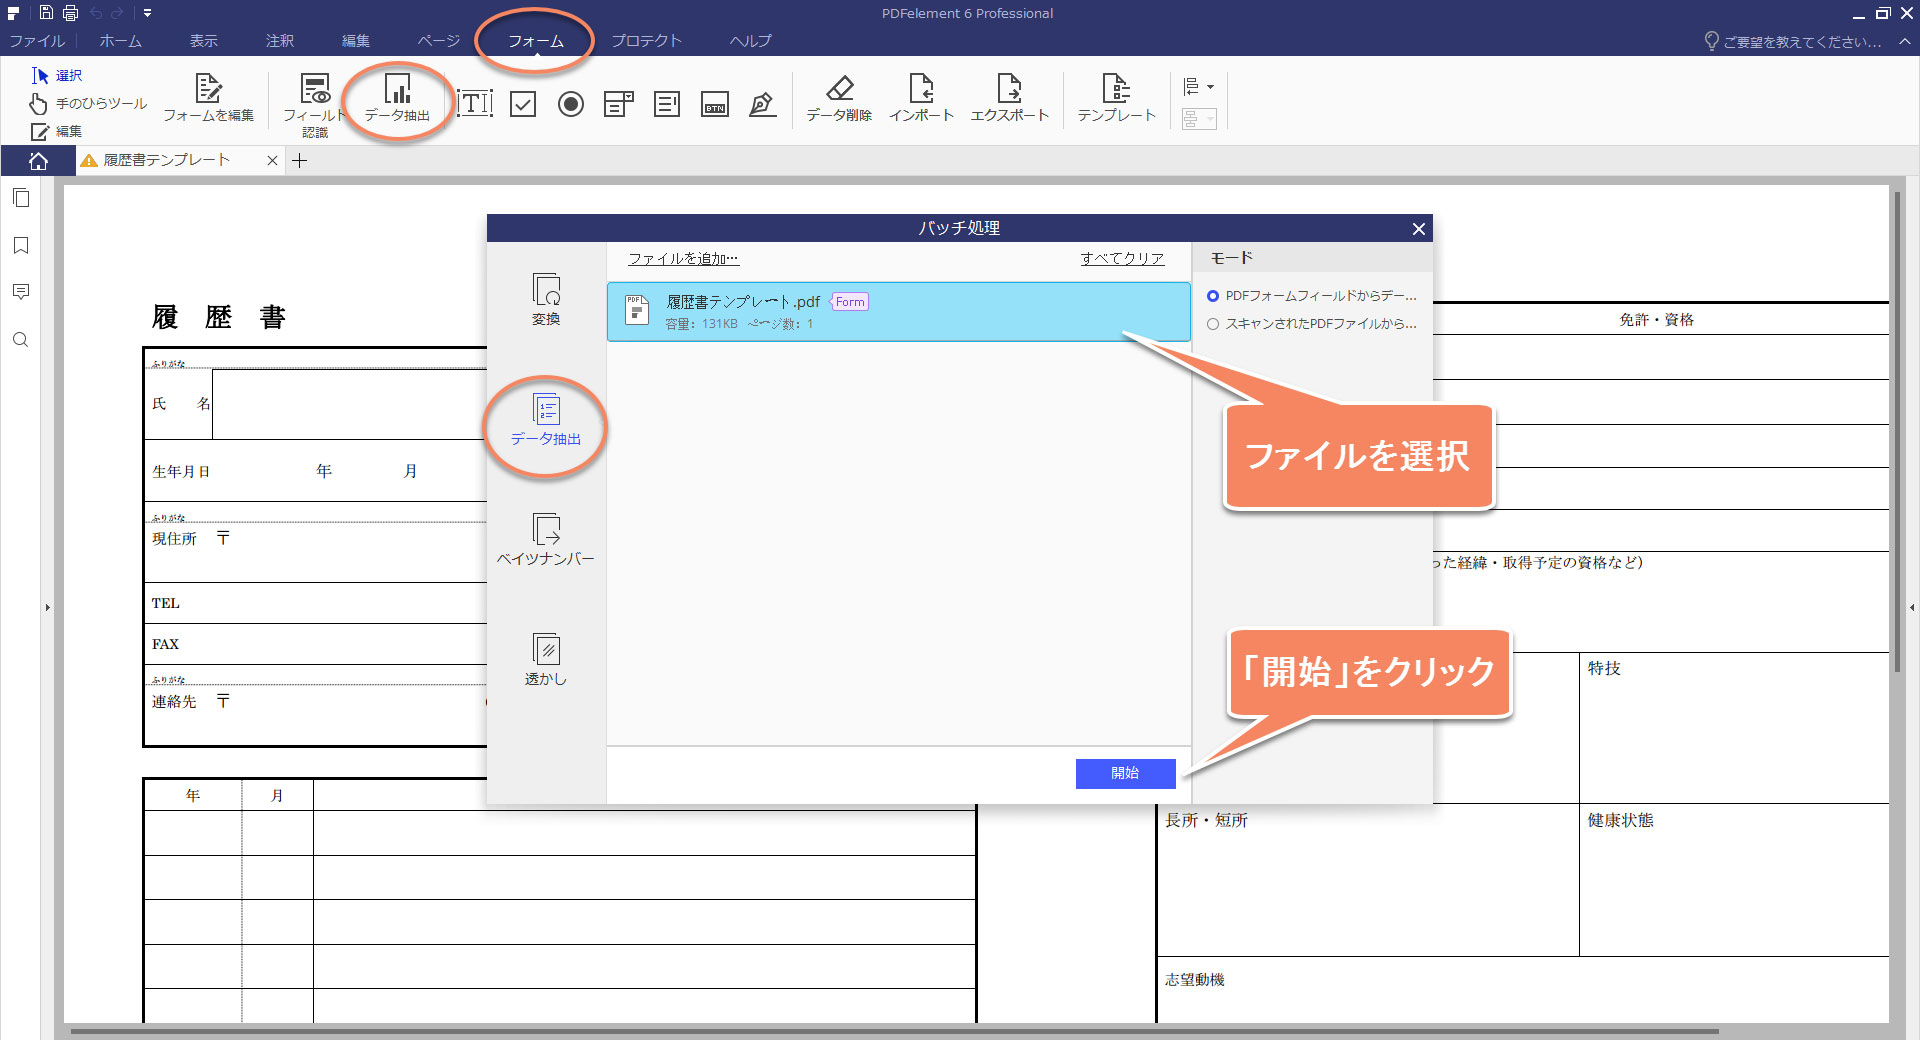This screenshot has width=1920, height=1040.
Task: Expand the left panel with the arrow
Action: pyautogui.click(x=47, y=607)
